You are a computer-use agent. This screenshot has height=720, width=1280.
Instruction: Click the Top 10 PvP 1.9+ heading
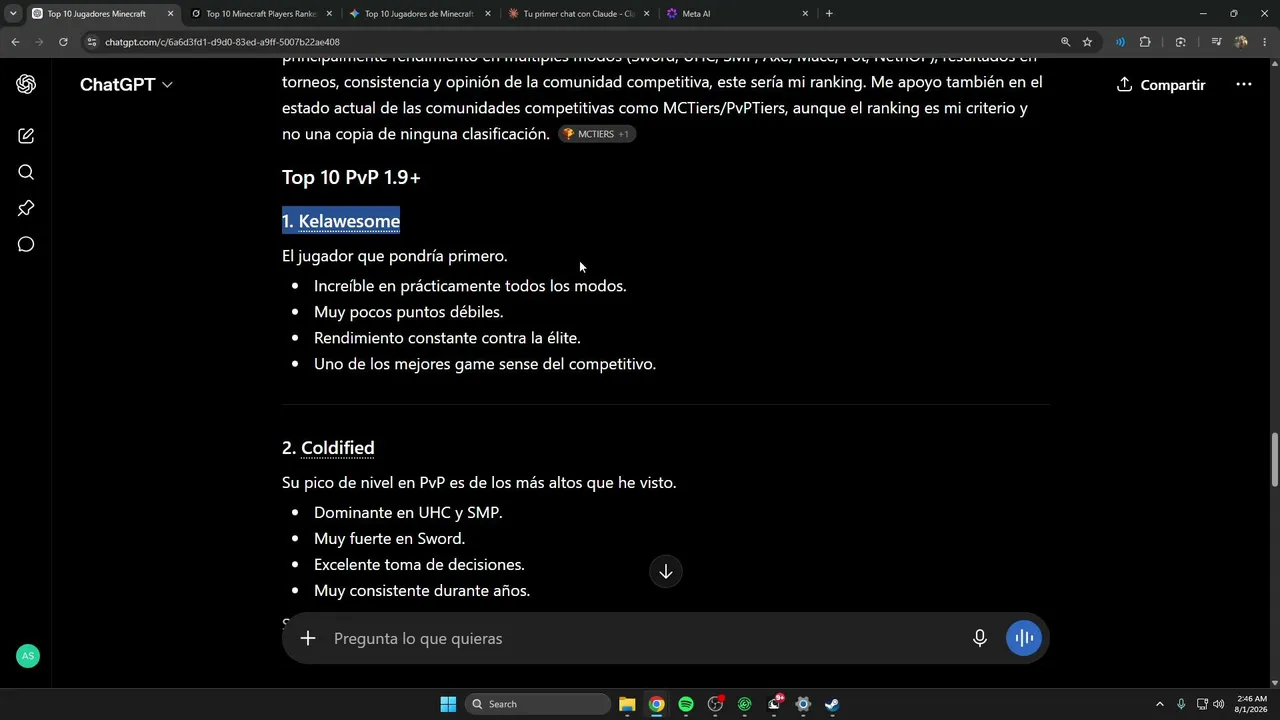(351, 177)
